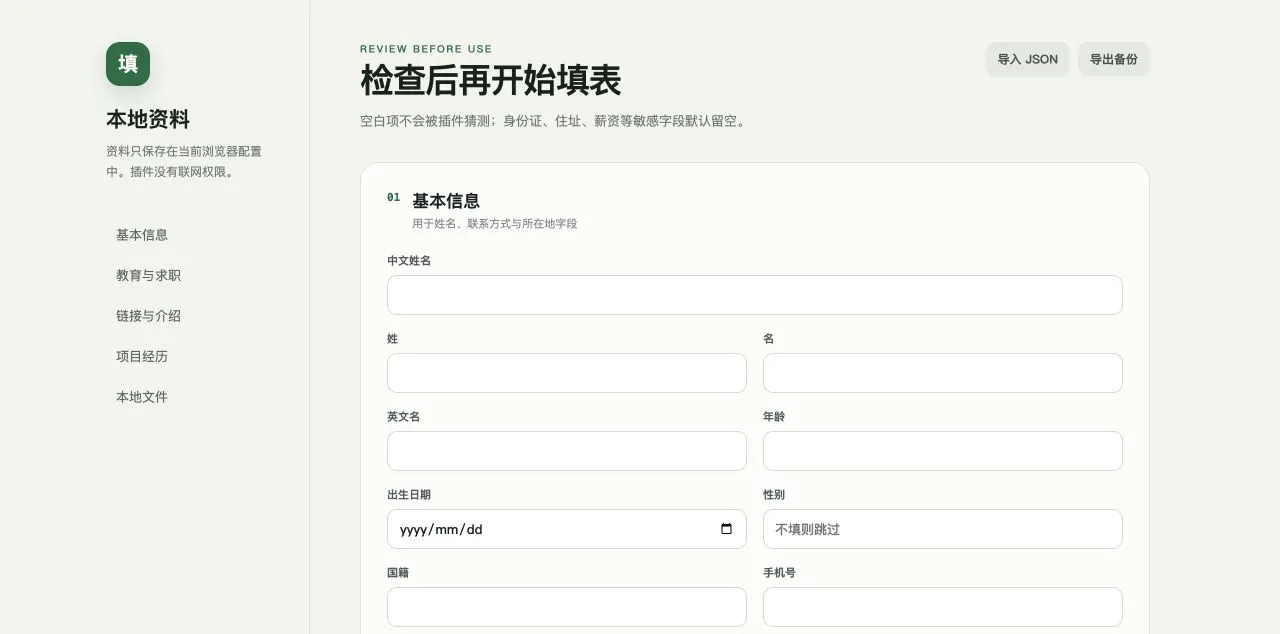Image resolution: width=1280 pixels, height=634 pixels.
Task: Focus the 英文名 text field
Action: 567,451
